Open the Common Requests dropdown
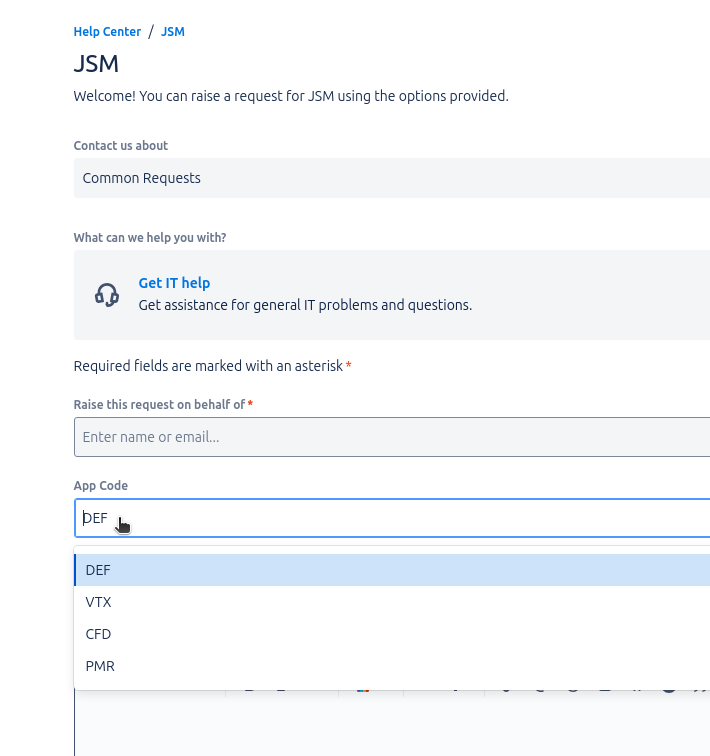 [390, 178]
